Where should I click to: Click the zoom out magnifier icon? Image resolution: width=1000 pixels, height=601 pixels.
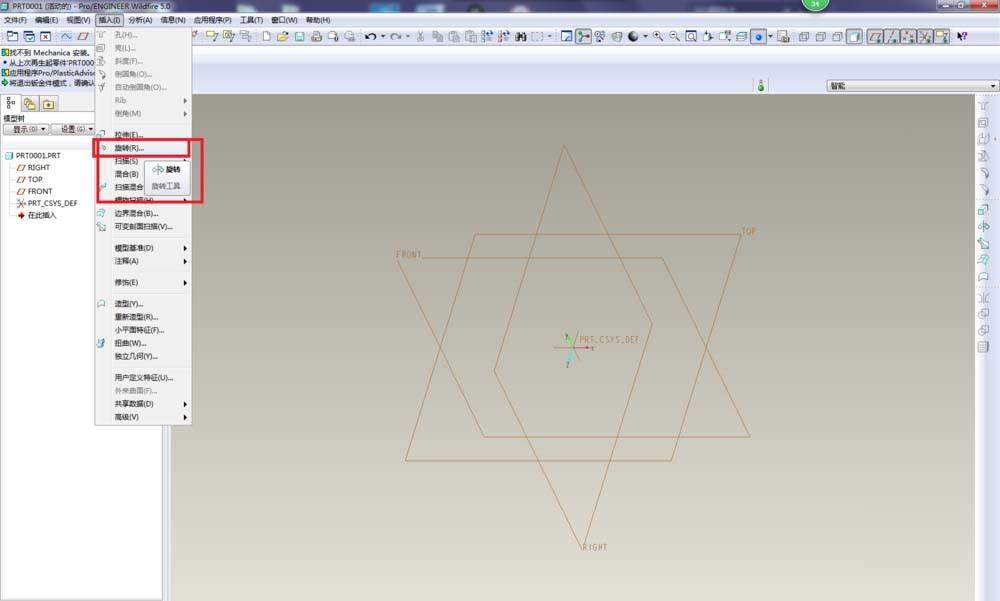pos(675,37)
